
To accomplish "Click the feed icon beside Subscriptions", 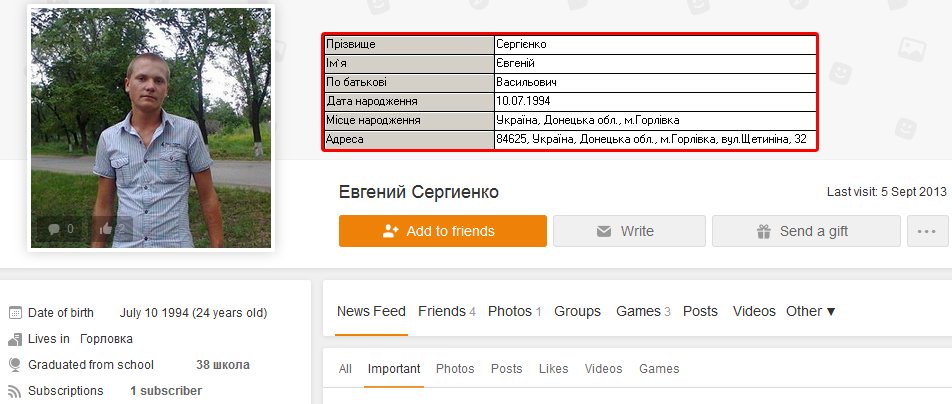I will pyautogui.click(x=15, y=391).
